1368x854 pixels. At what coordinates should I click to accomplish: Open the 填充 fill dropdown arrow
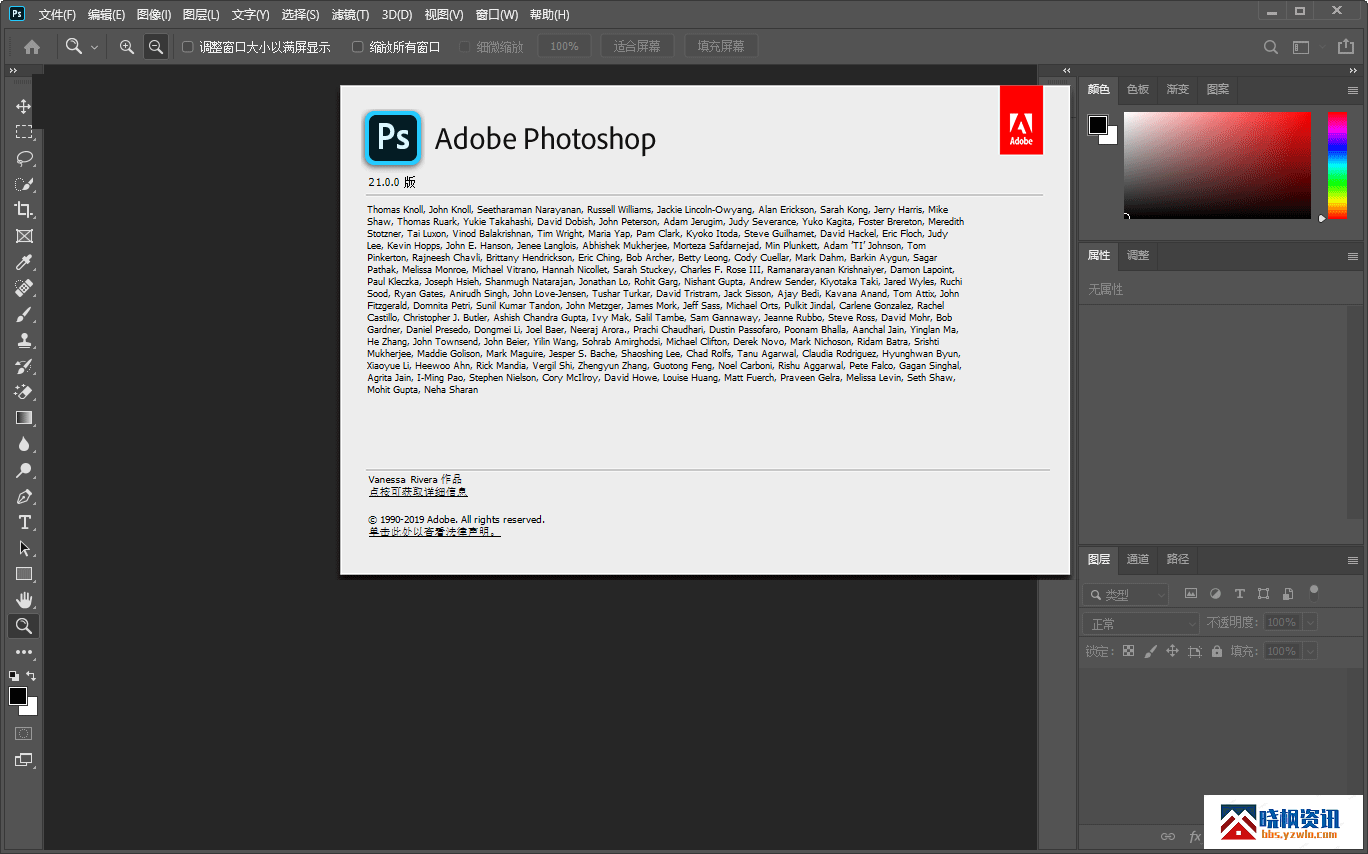click(1309, 651)
